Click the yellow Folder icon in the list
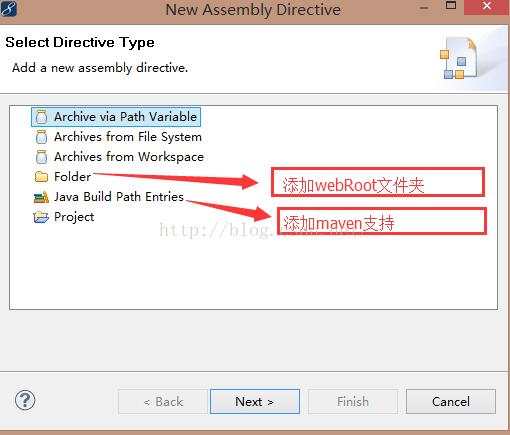This screenshot has width=510, height=435. coord(41,177)
